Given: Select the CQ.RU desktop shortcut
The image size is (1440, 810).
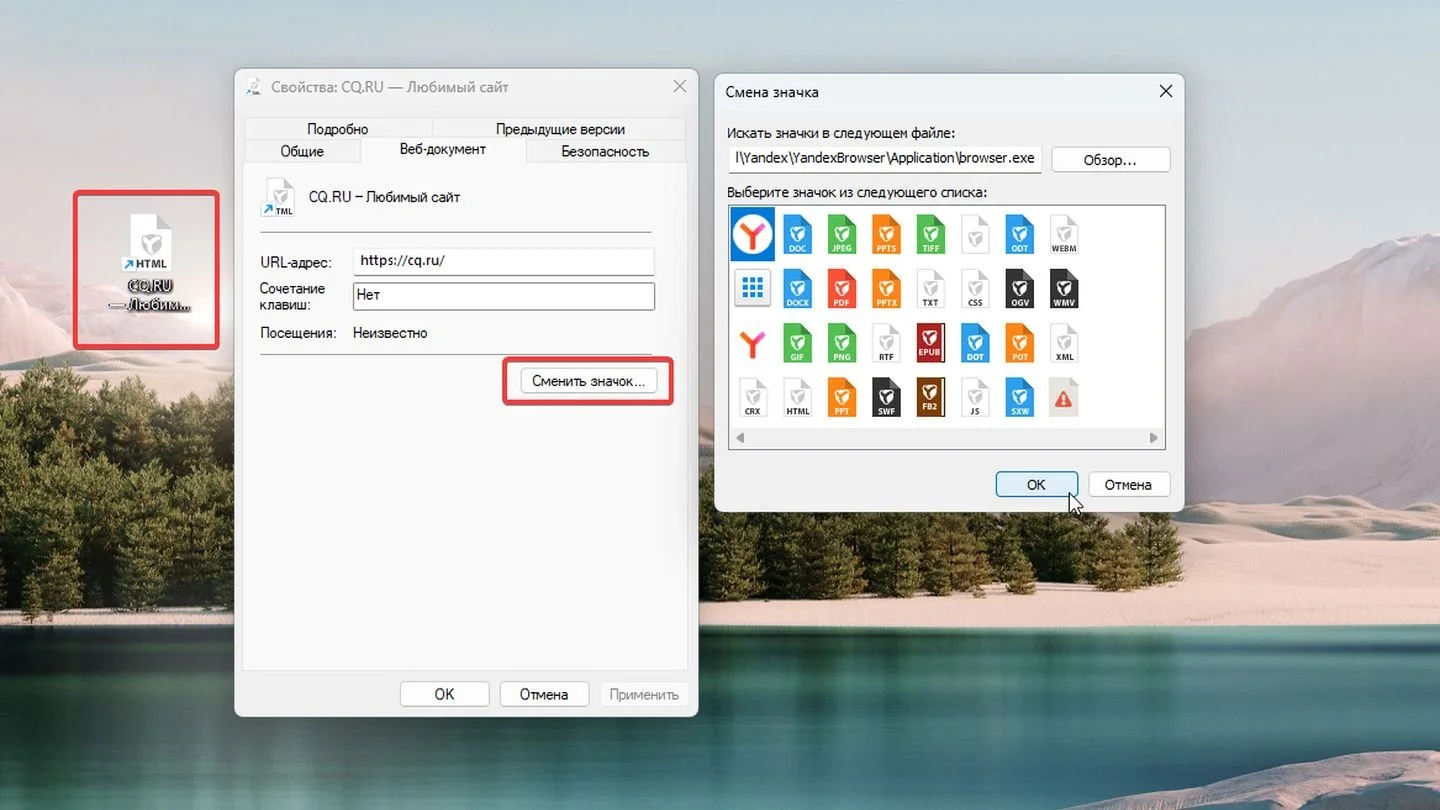Looking at the screenshot, I should [x=146, y=265].
